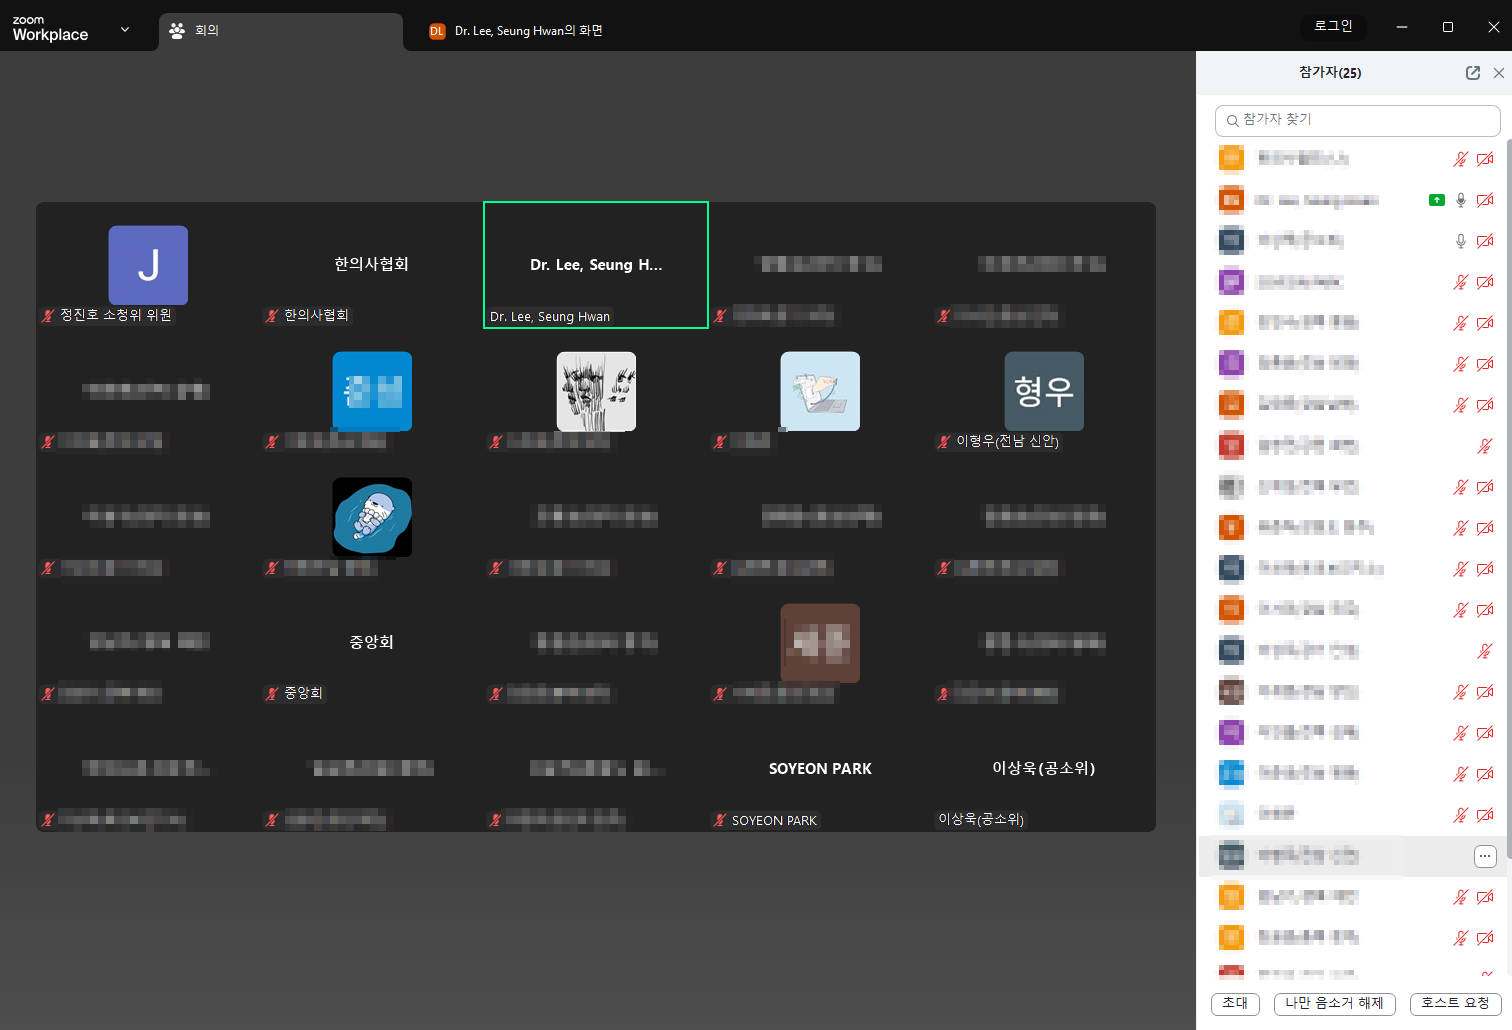Click muted mic icon beside 이형우(전남 신안)
Image resolution: width=1512 pixels, height=1030 pixels.
pyautogui.click(x=944, y=442)
